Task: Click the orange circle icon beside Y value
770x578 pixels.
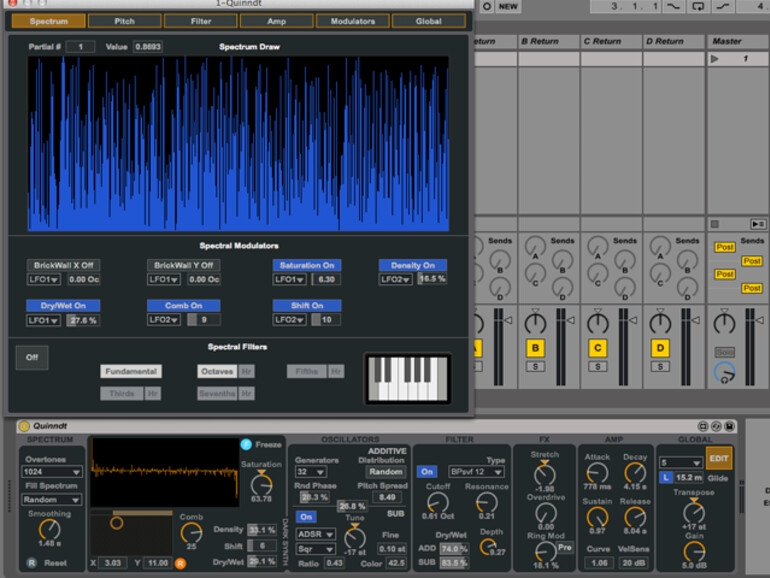Action: (181, 564)
